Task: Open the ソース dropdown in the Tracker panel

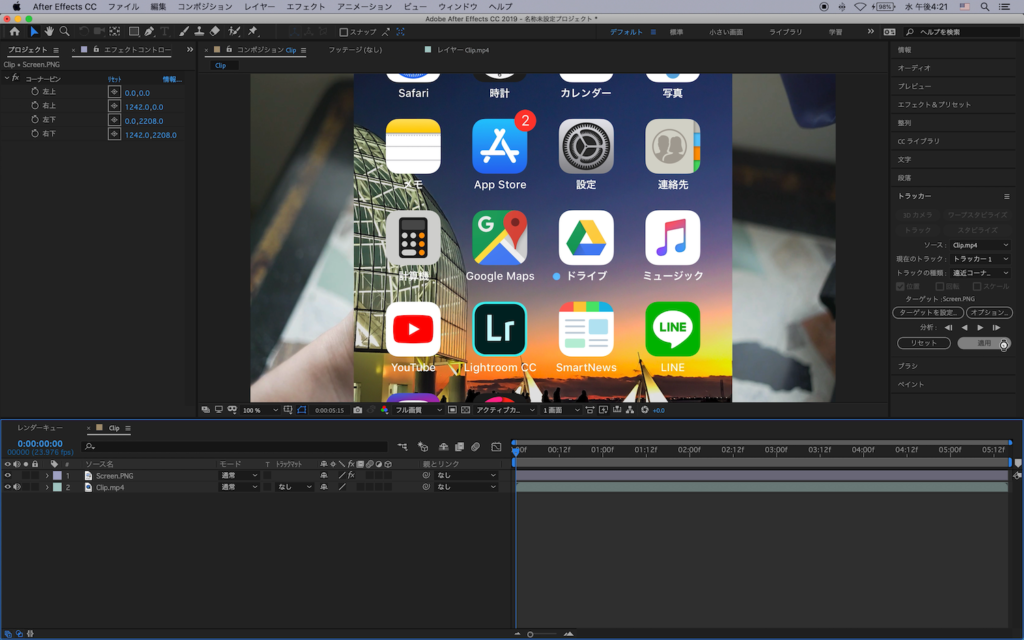Action: (979, 245)
